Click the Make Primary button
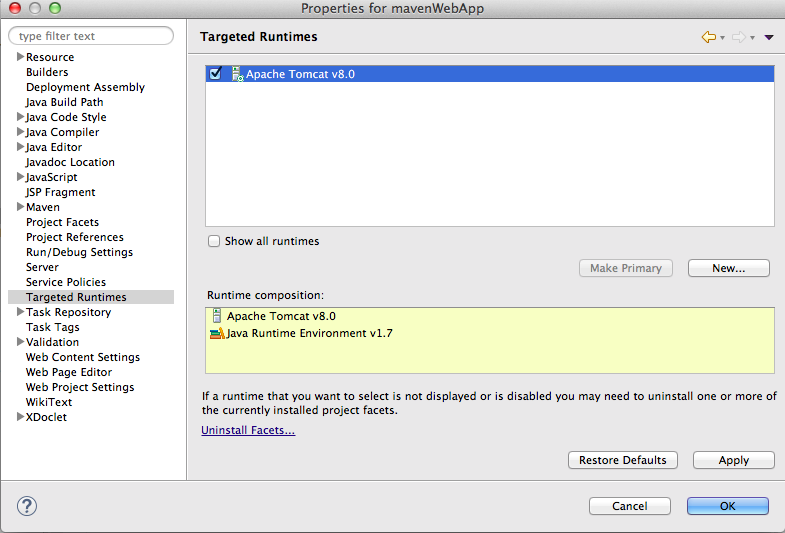Screen dimensions: 785x533 tap(626, 268)
